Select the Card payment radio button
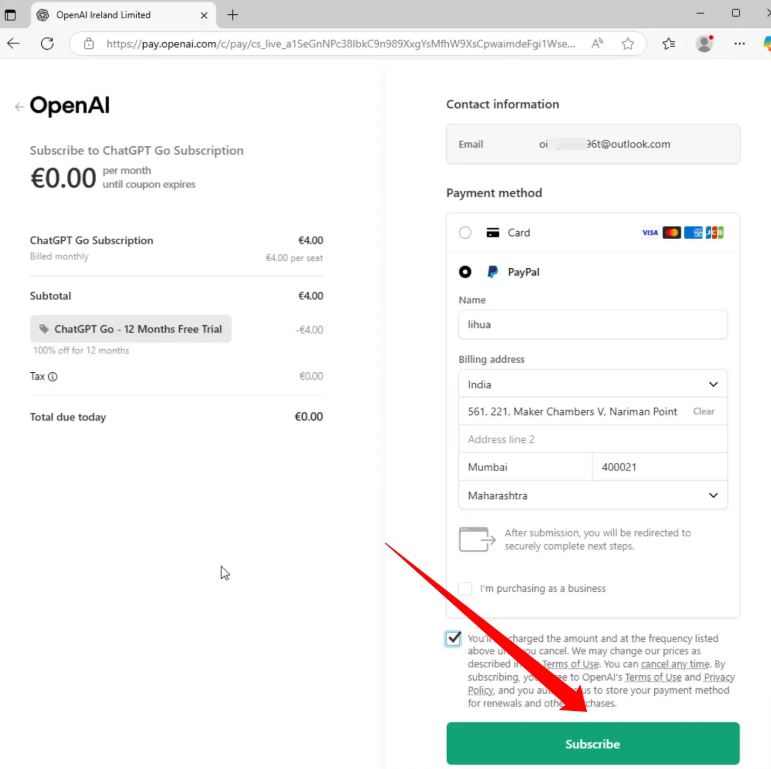Viewport: 771px width, 769px height. (x=465, y=233)
